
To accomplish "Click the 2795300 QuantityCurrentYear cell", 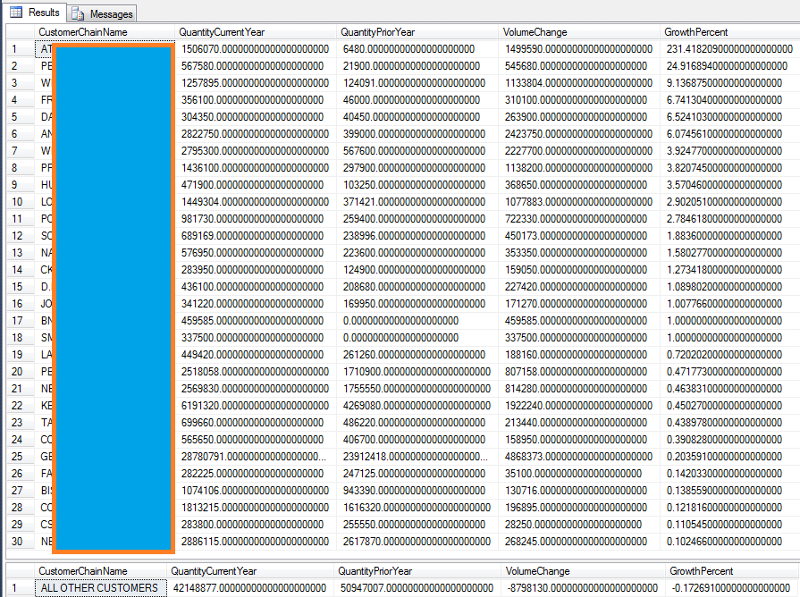I will point(256,151).
